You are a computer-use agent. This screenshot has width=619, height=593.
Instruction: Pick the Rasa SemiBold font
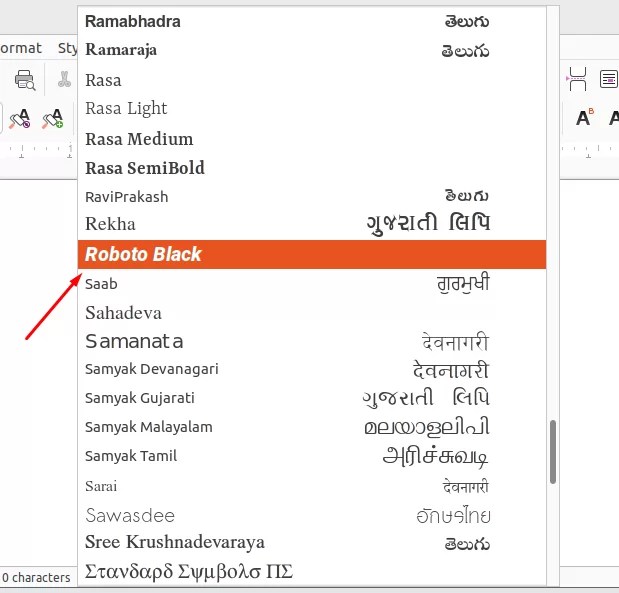point(312,168)
